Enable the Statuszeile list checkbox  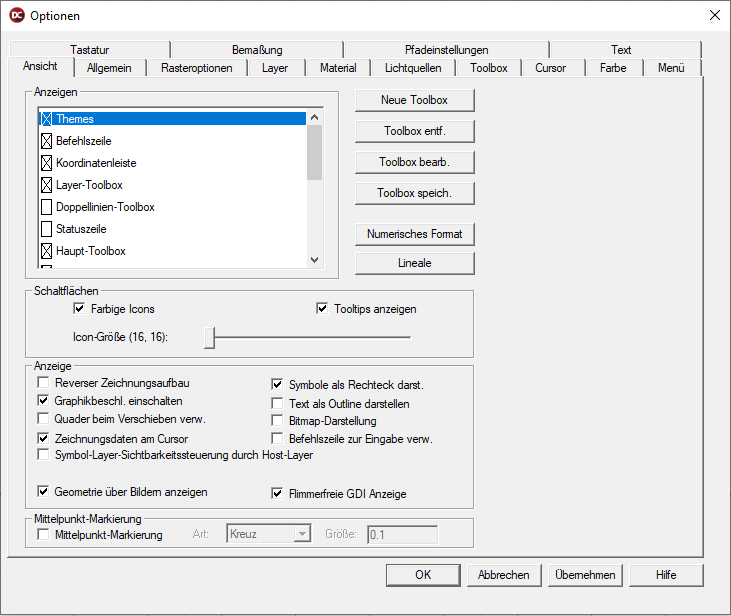pyautogui.click(x=46, y=229)
